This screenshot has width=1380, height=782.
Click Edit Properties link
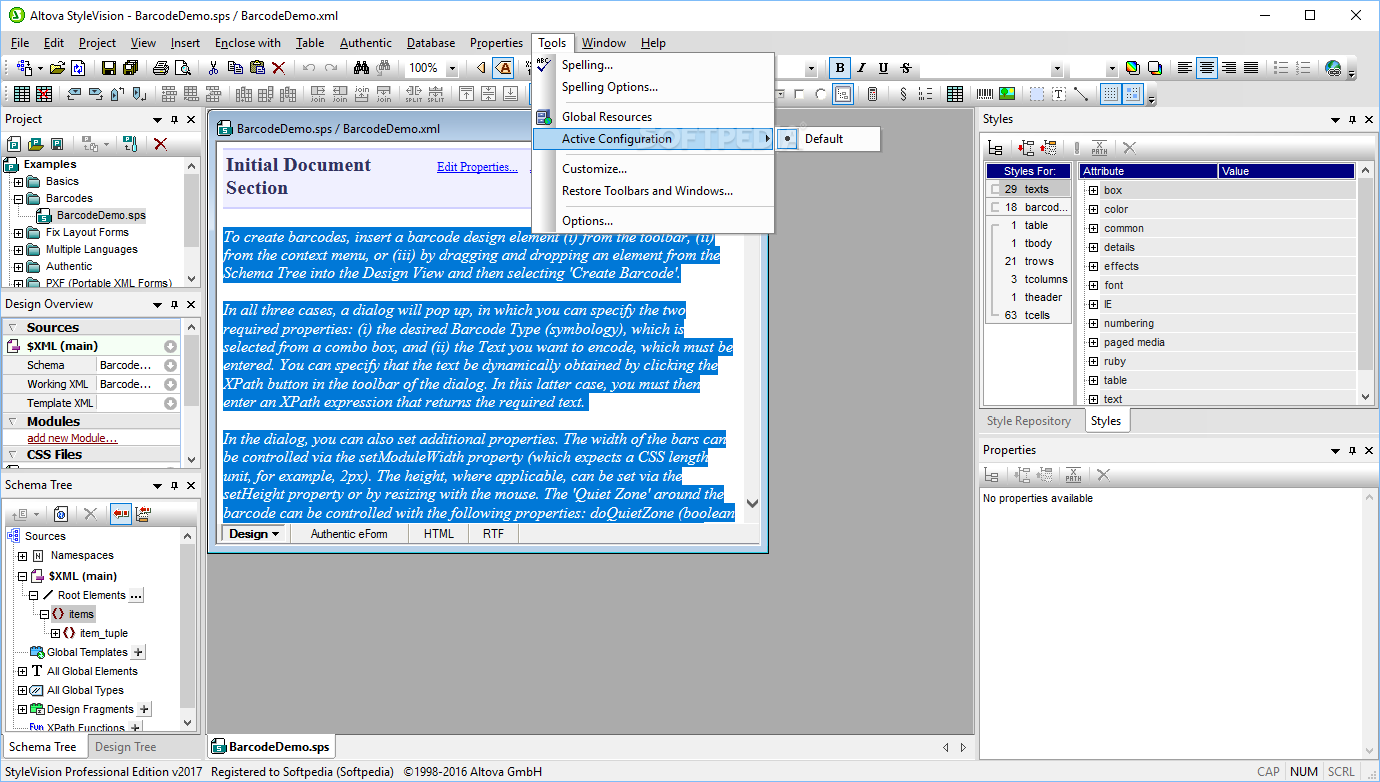point(477,167)
